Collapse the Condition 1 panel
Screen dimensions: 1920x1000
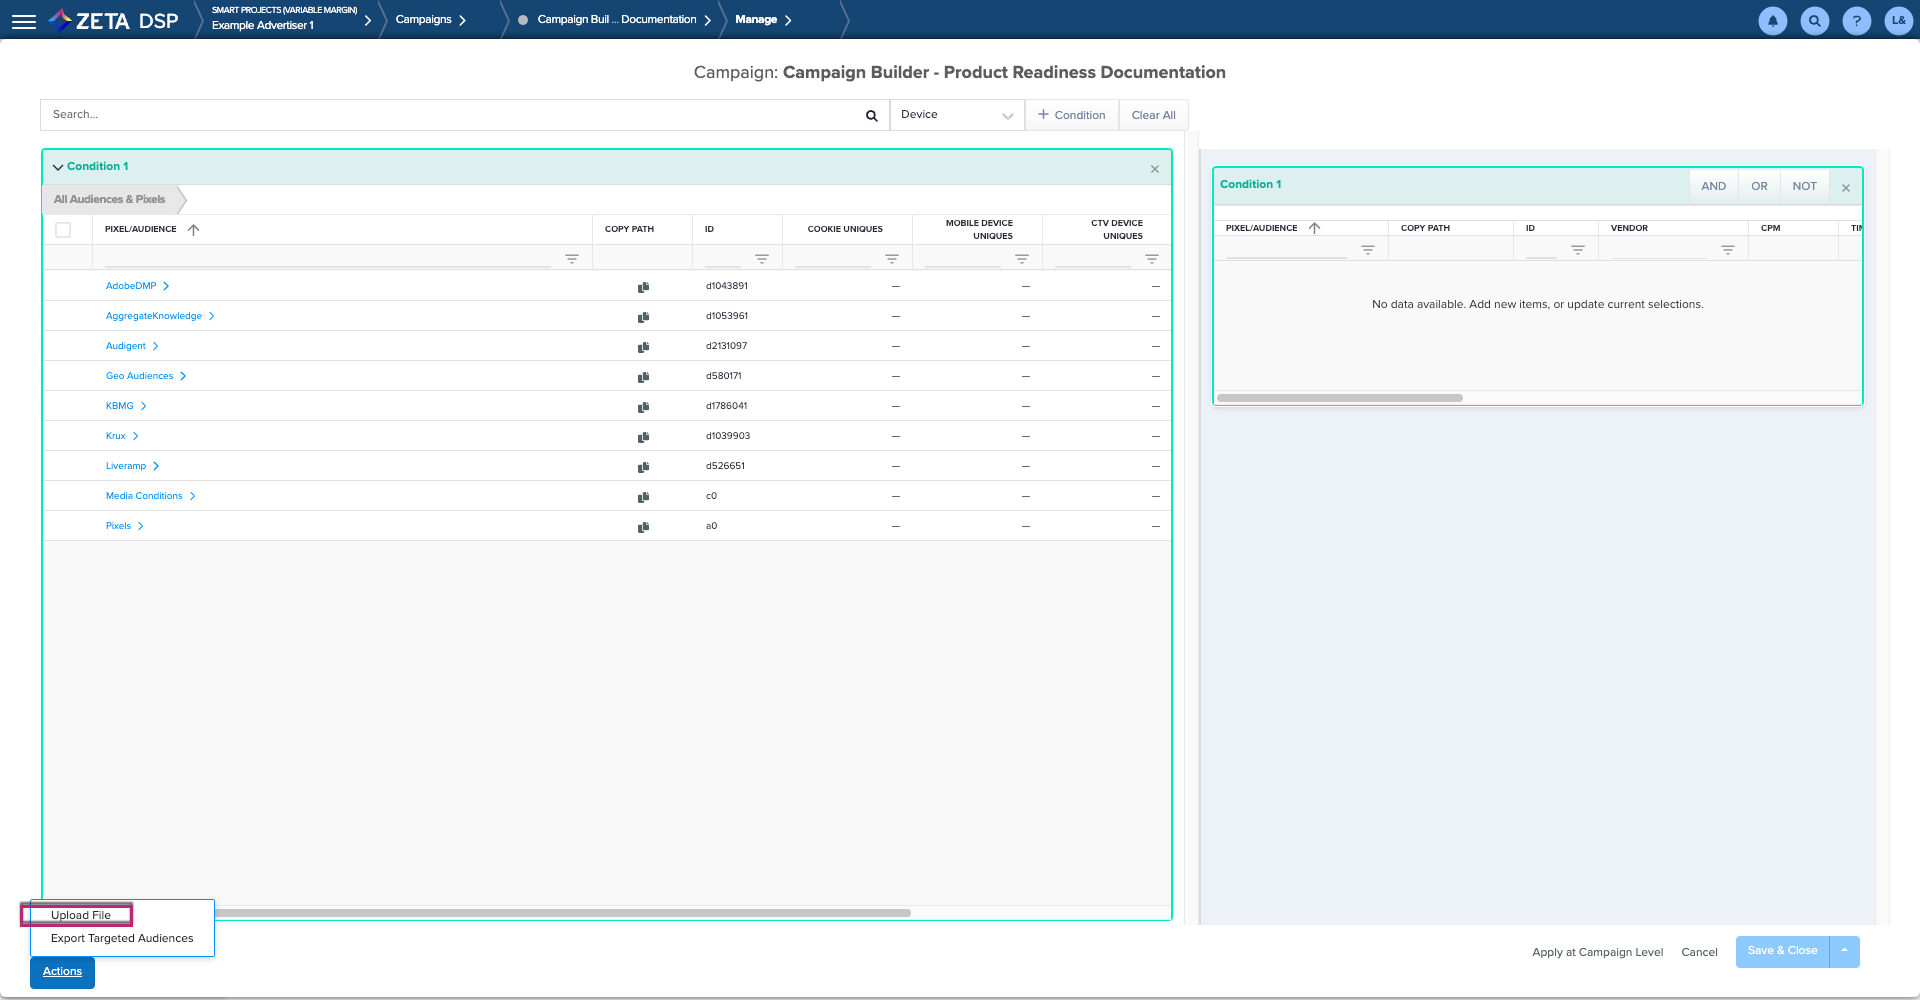58,167
